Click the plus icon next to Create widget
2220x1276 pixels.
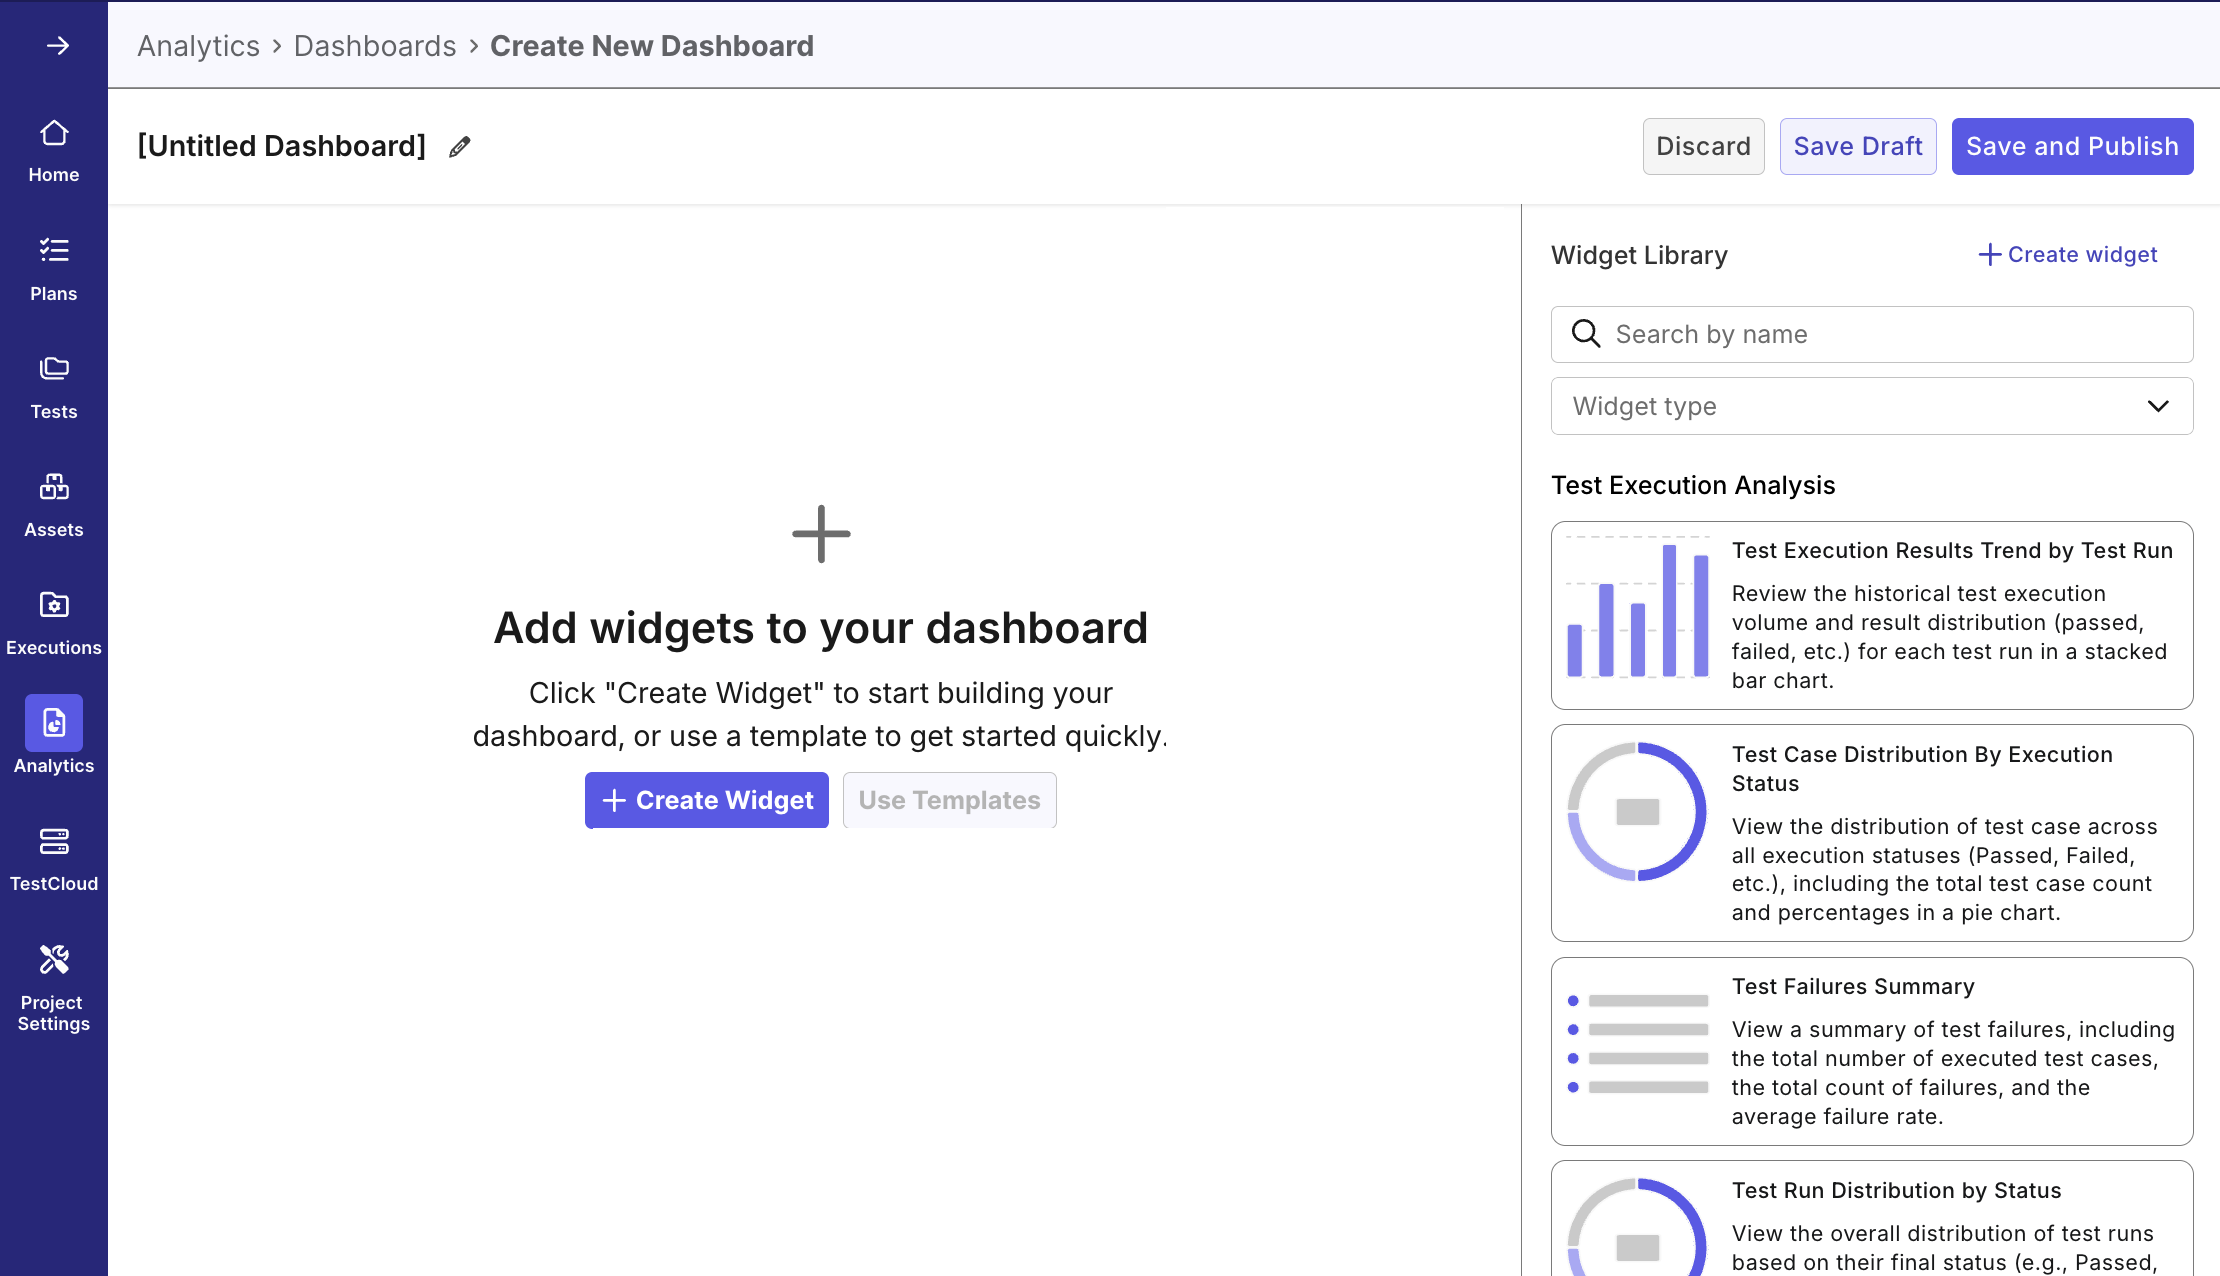[x=1988, y=254]
